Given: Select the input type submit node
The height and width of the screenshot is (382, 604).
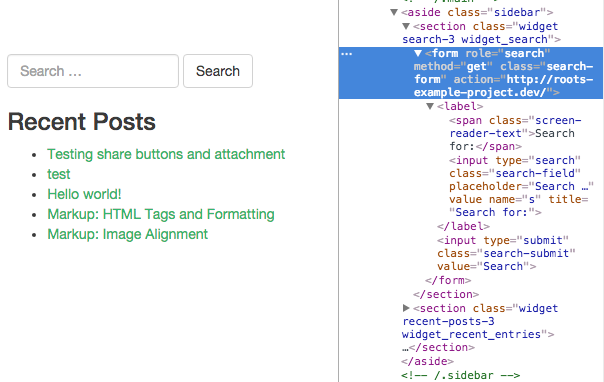Looking at the screenshot, I should pyautogui.click(x=506, y=253).
